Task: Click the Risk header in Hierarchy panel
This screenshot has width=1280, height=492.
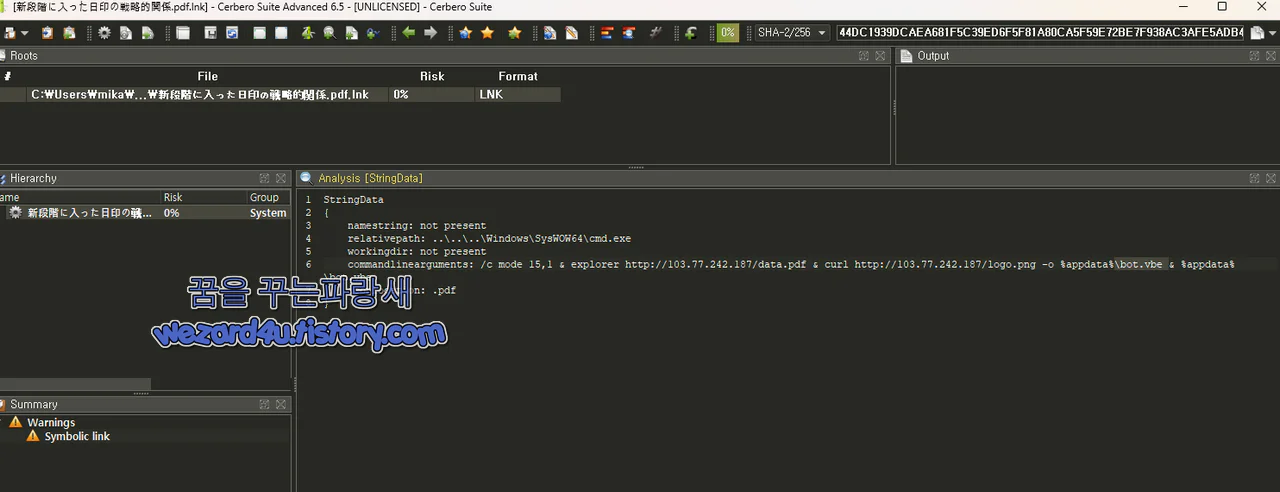Action: coord(204,197)
